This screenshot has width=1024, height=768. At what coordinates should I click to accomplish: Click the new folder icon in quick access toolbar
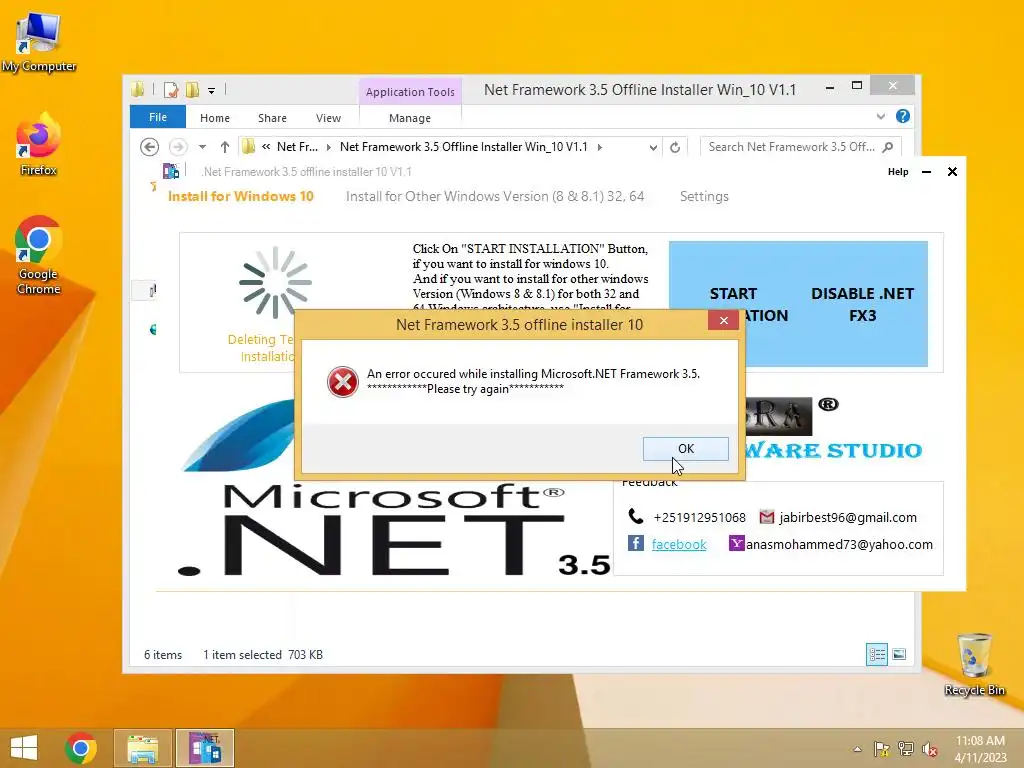click(193, 89)
